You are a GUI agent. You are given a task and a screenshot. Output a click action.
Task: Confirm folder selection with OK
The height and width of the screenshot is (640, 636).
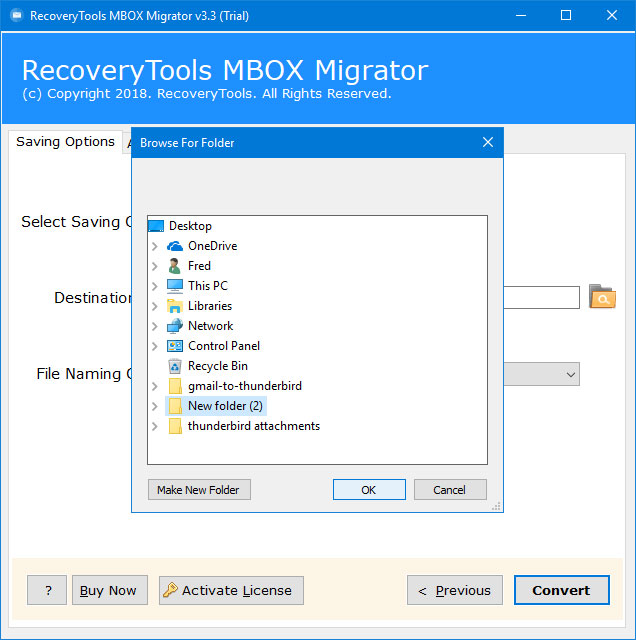click(369, 489)
